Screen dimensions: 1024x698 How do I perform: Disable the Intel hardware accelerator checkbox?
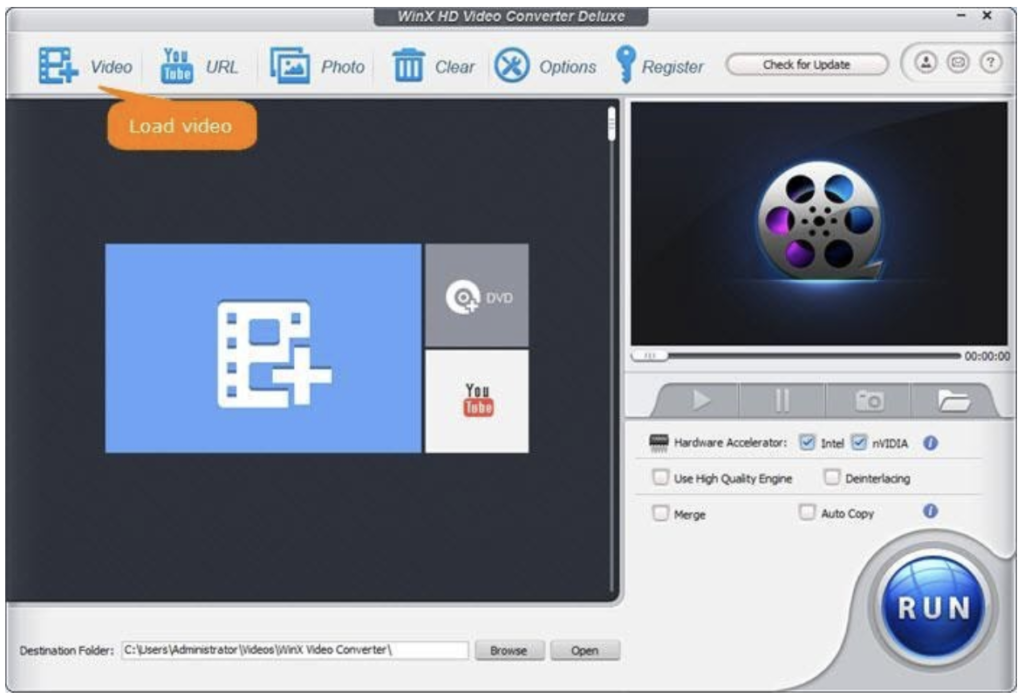[x=807, y=443]
